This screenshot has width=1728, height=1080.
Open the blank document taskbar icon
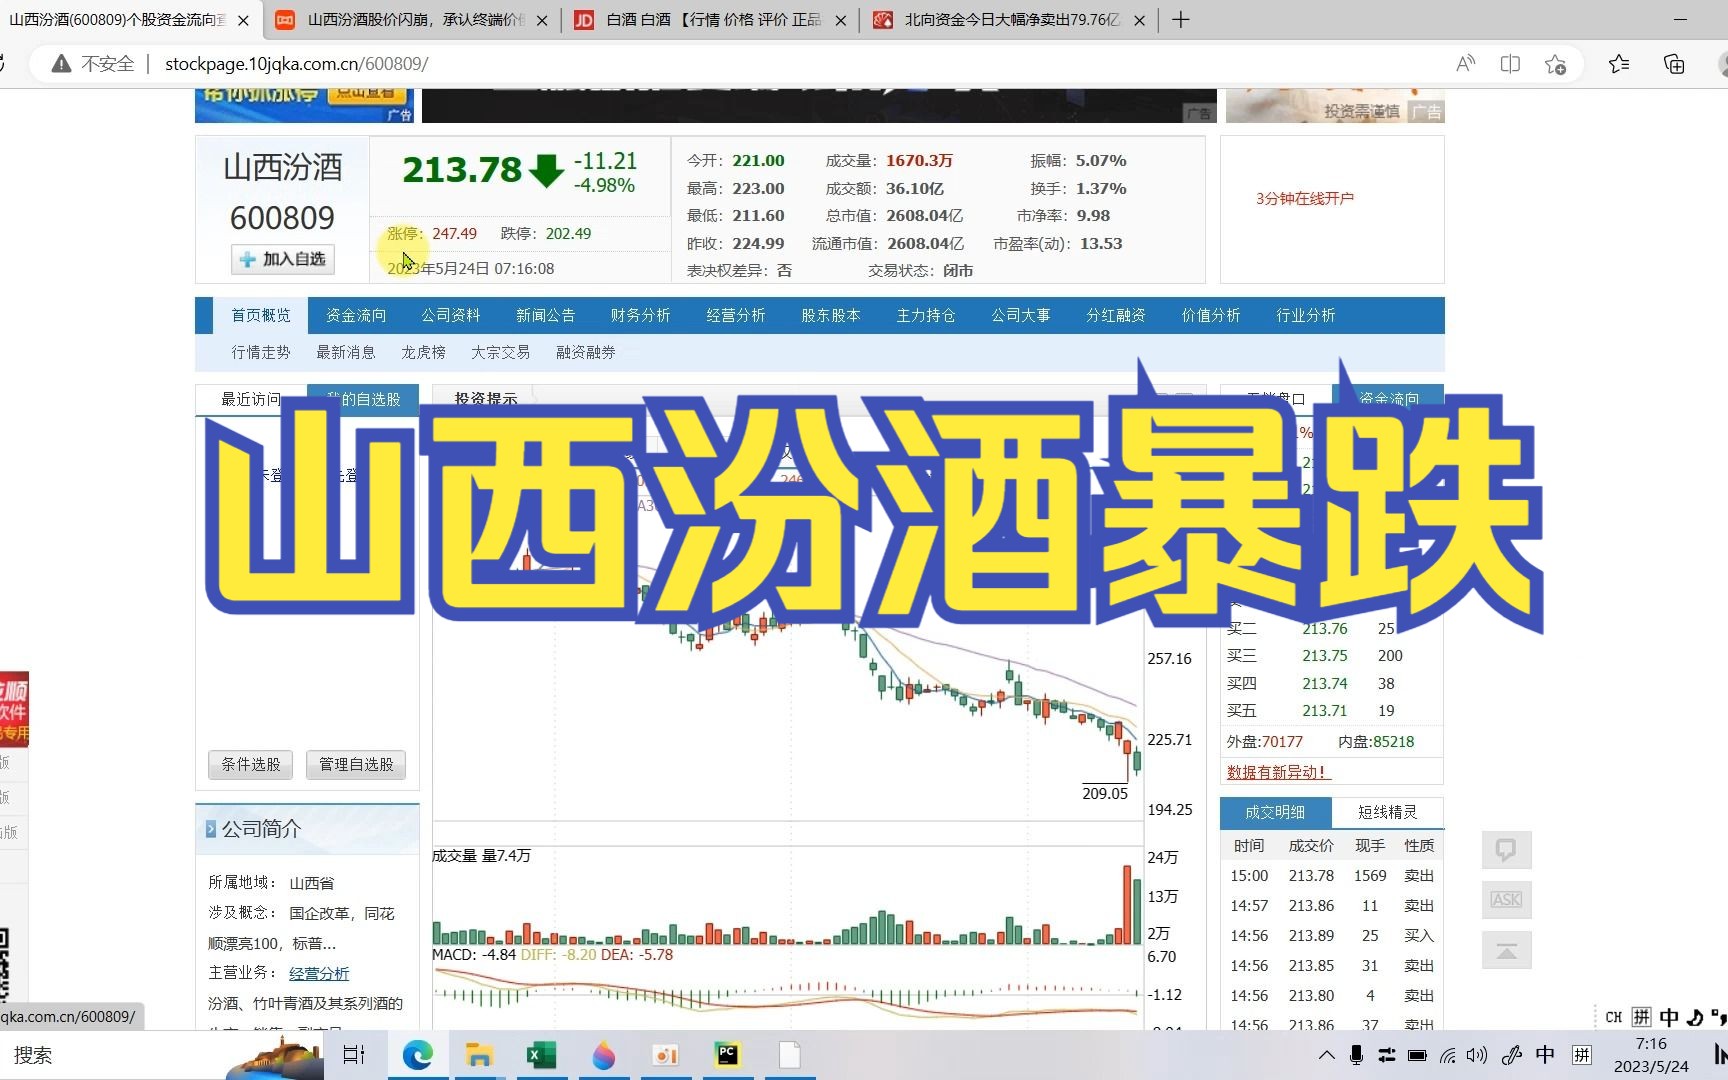pos(790,1055)
